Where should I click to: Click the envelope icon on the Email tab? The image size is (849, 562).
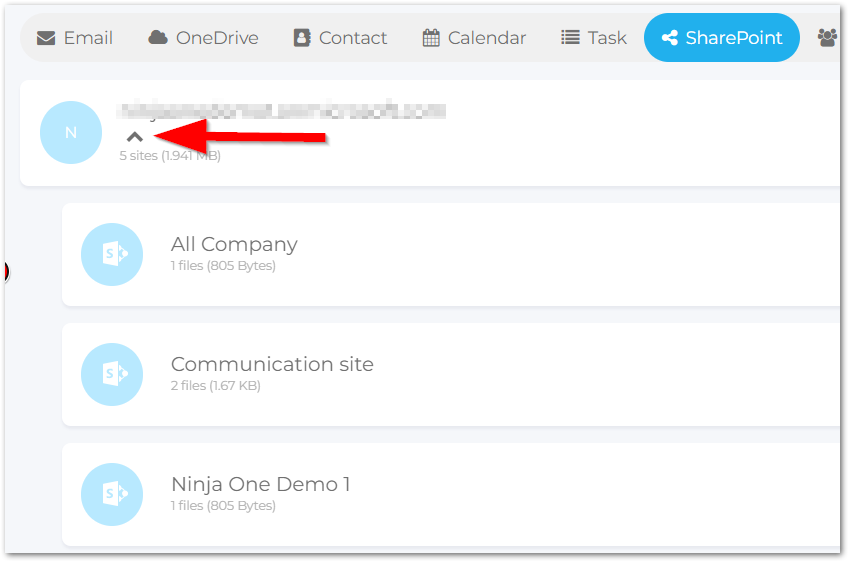[x=45, y=38]
